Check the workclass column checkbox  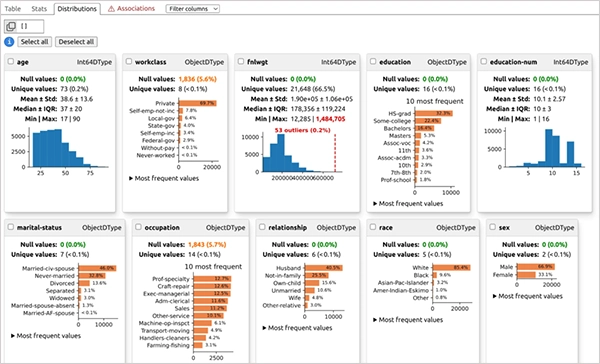click(129, 61)
